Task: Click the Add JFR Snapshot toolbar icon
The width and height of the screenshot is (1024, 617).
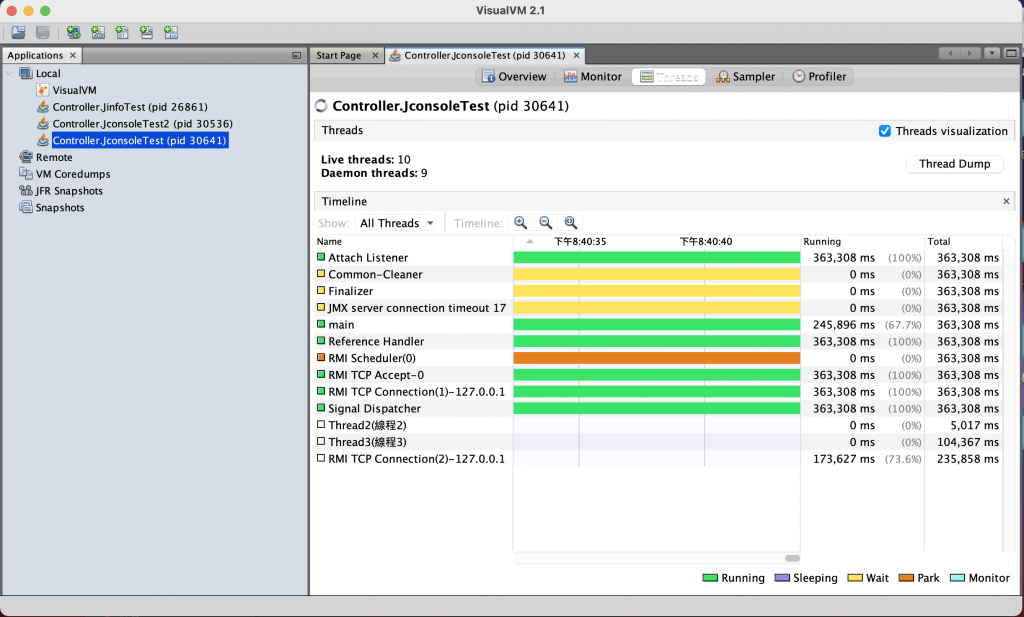Action: click(146, 32)
